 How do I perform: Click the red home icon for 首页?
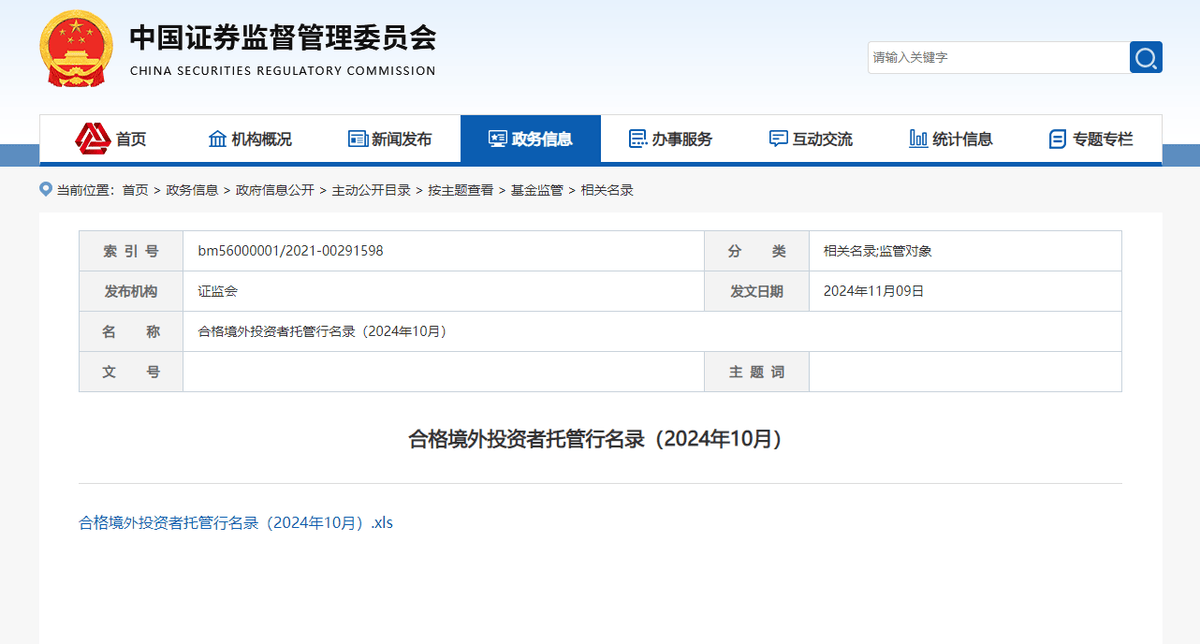(93, 138)
